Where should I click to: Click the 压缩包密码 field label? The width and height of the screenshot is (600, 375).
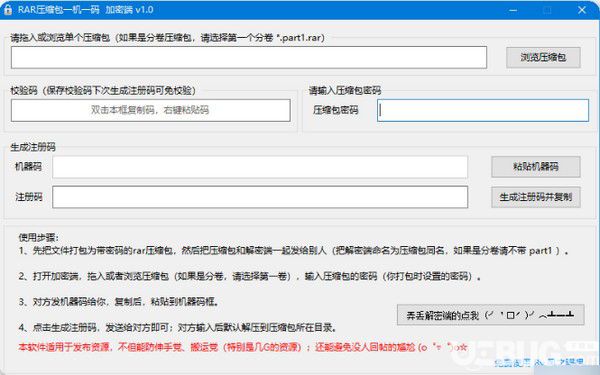(336, 110)
